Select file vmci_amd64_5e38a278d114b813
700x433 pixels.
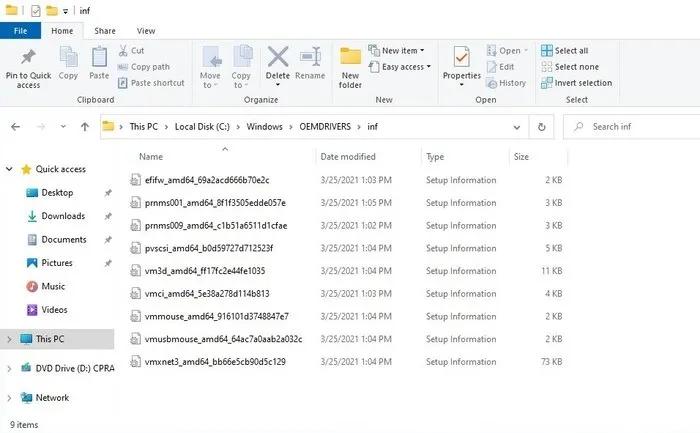coord(207,294)
